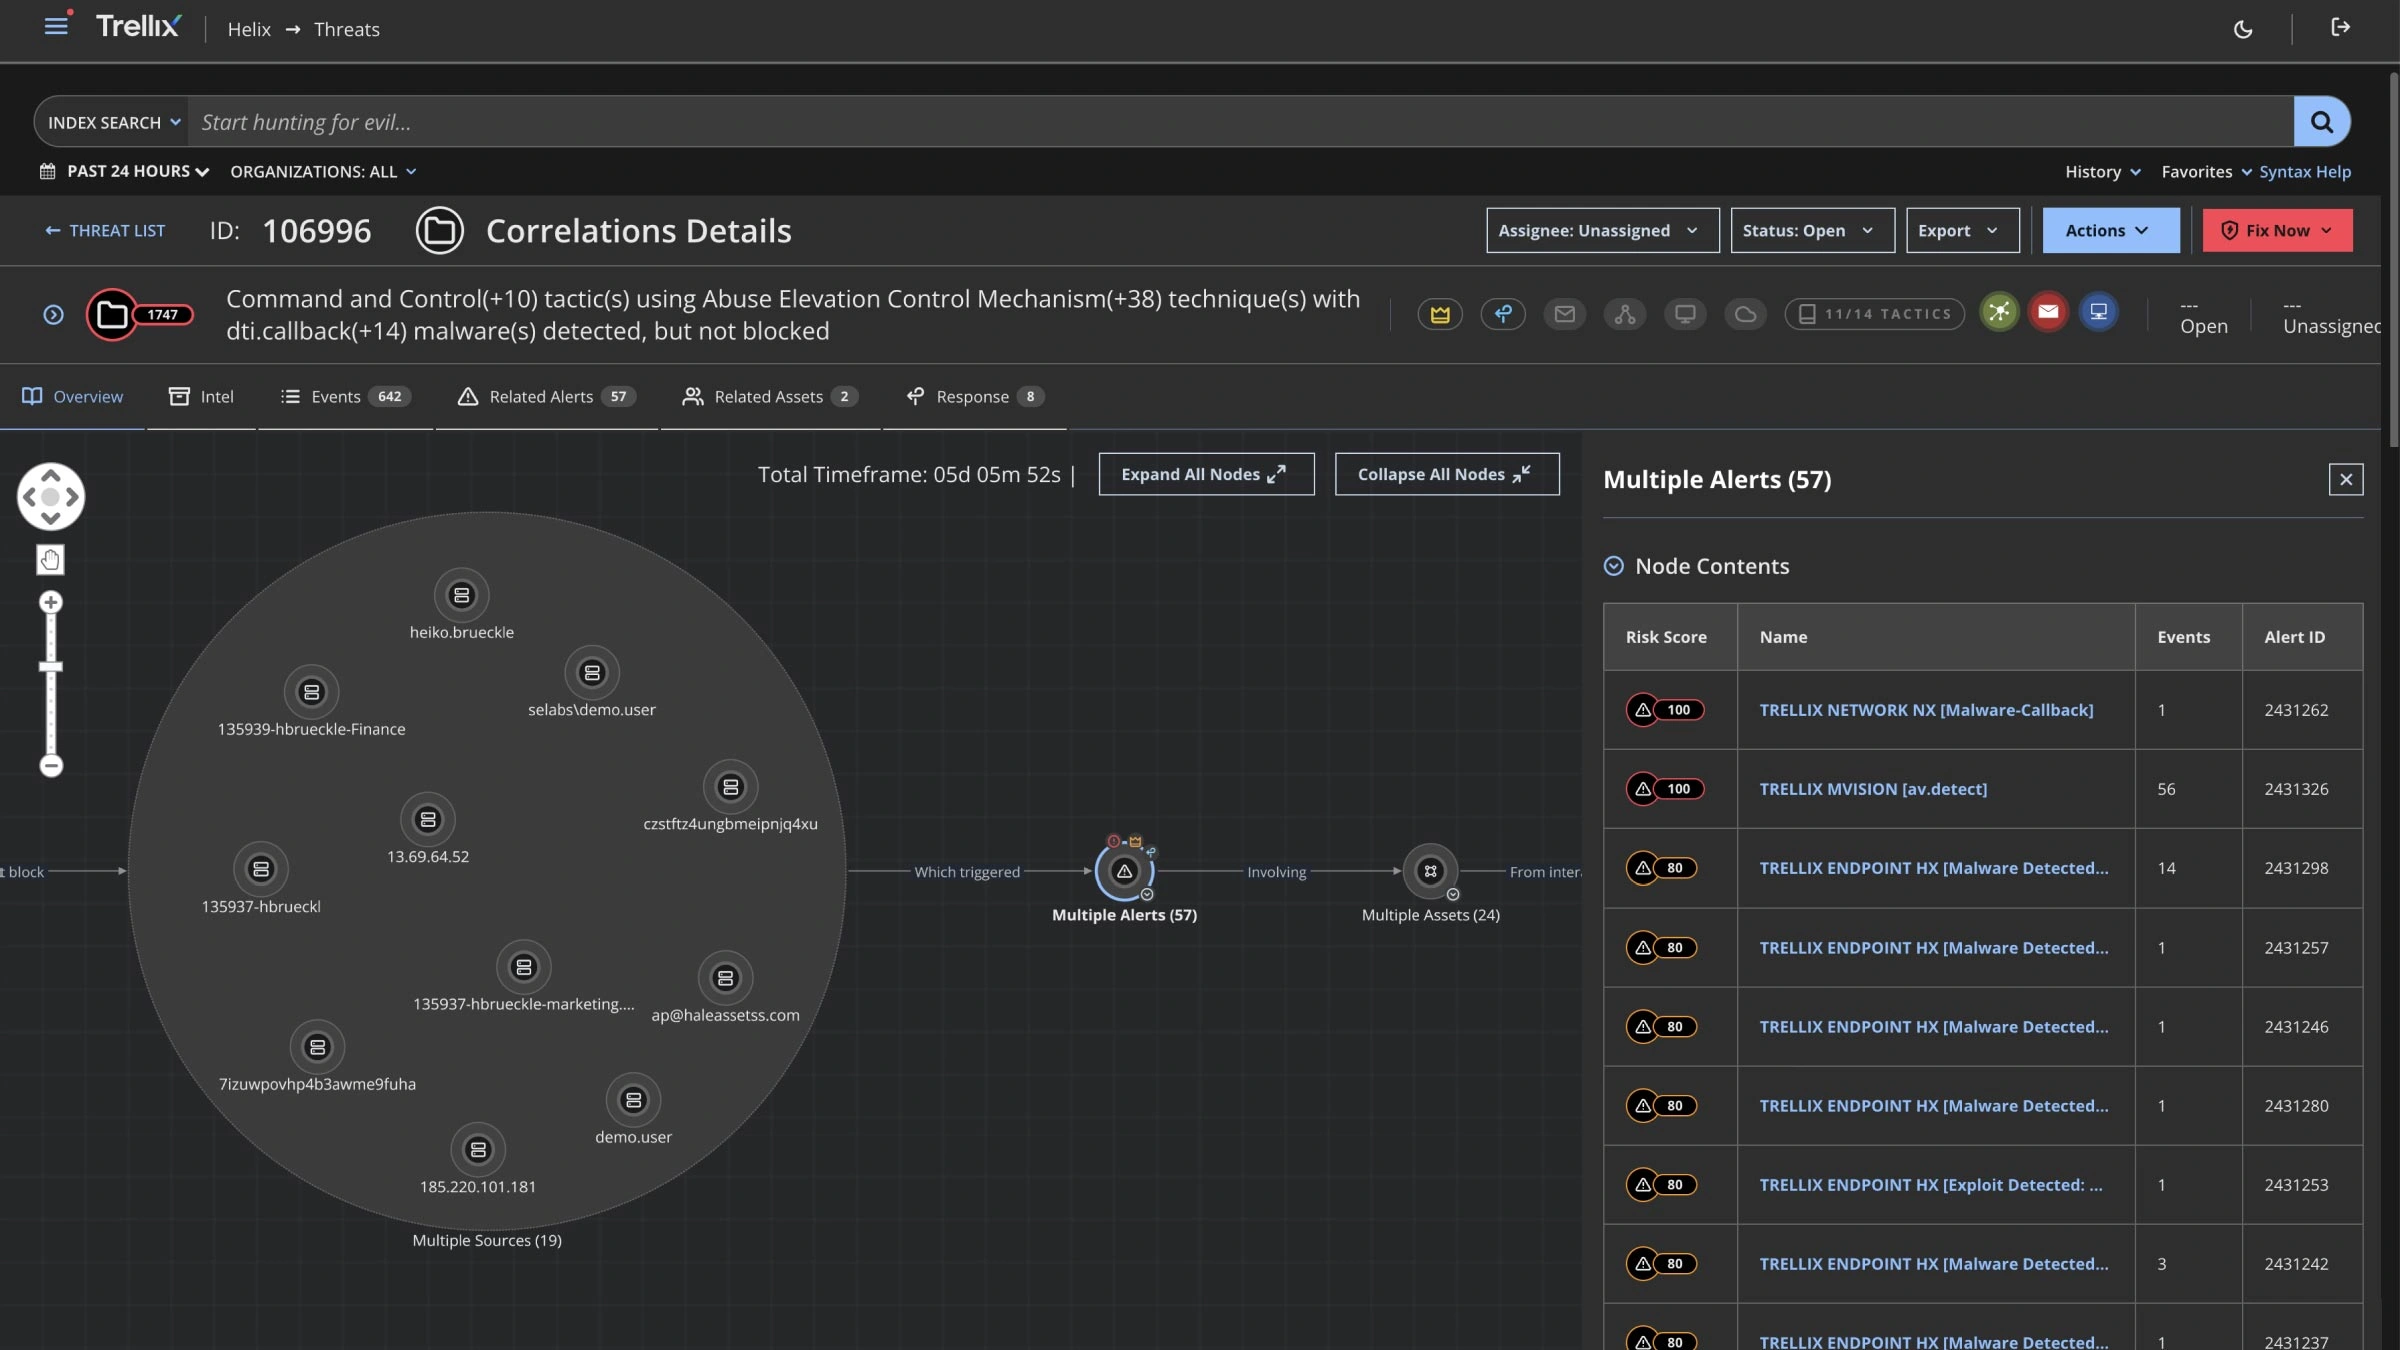Select the heiko.brueckle source node
The image size is (2400, 1350).
tap(461, 596)
